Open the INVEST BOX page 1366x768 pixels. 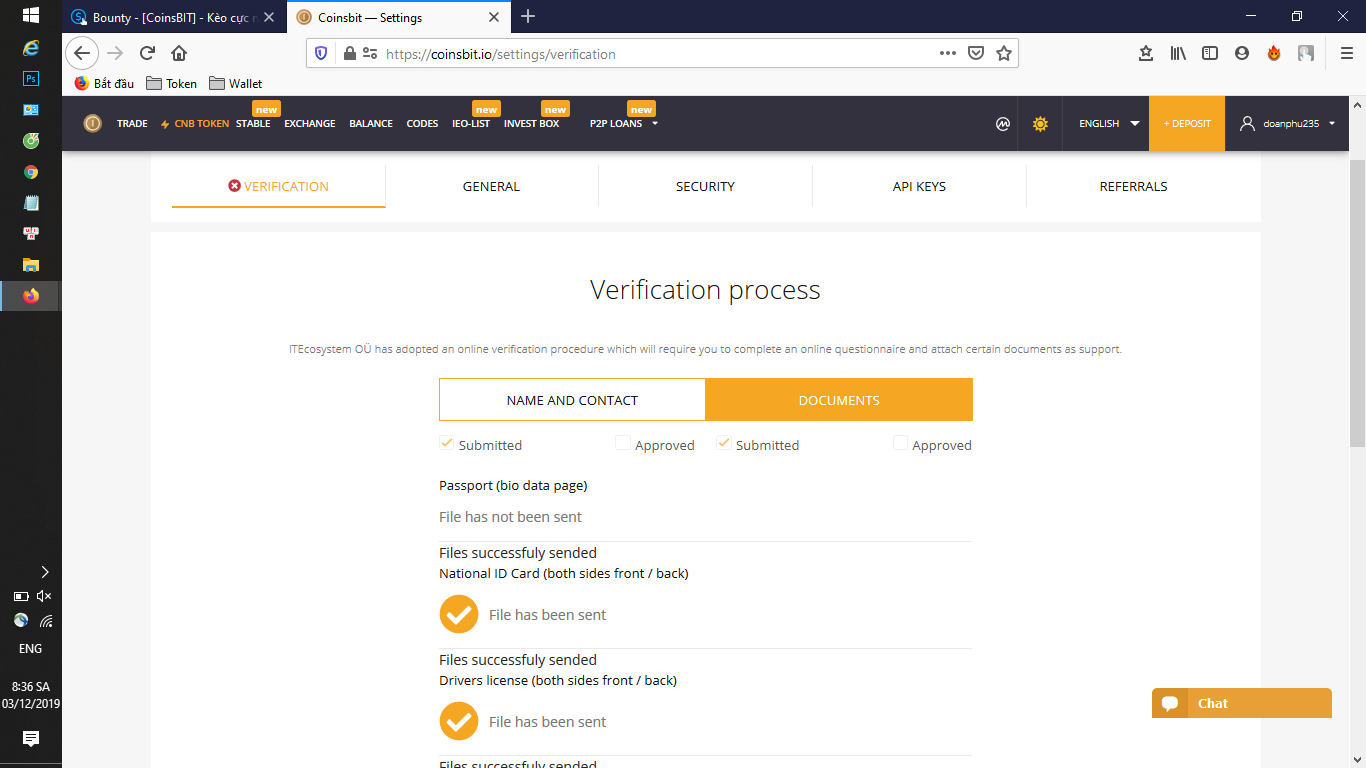click(532, 124)
